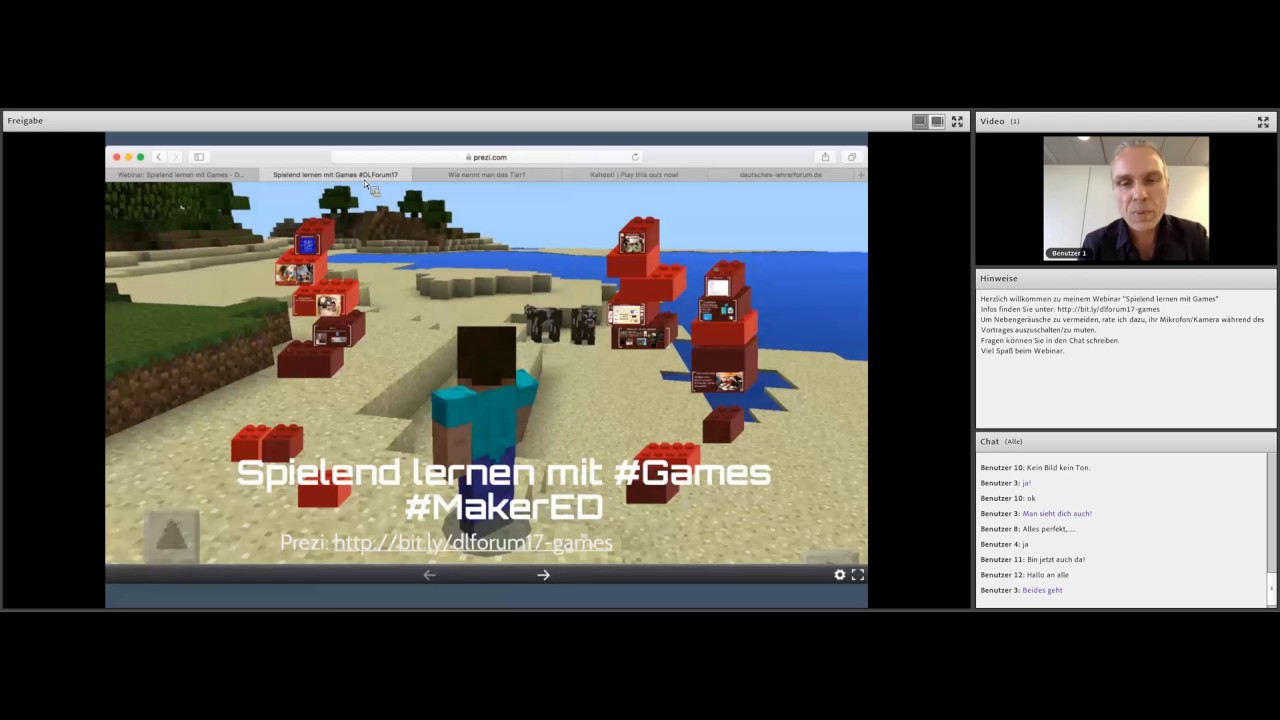Reload the prezi.com page
The image size is (1280, 720).
click(635, 157)
